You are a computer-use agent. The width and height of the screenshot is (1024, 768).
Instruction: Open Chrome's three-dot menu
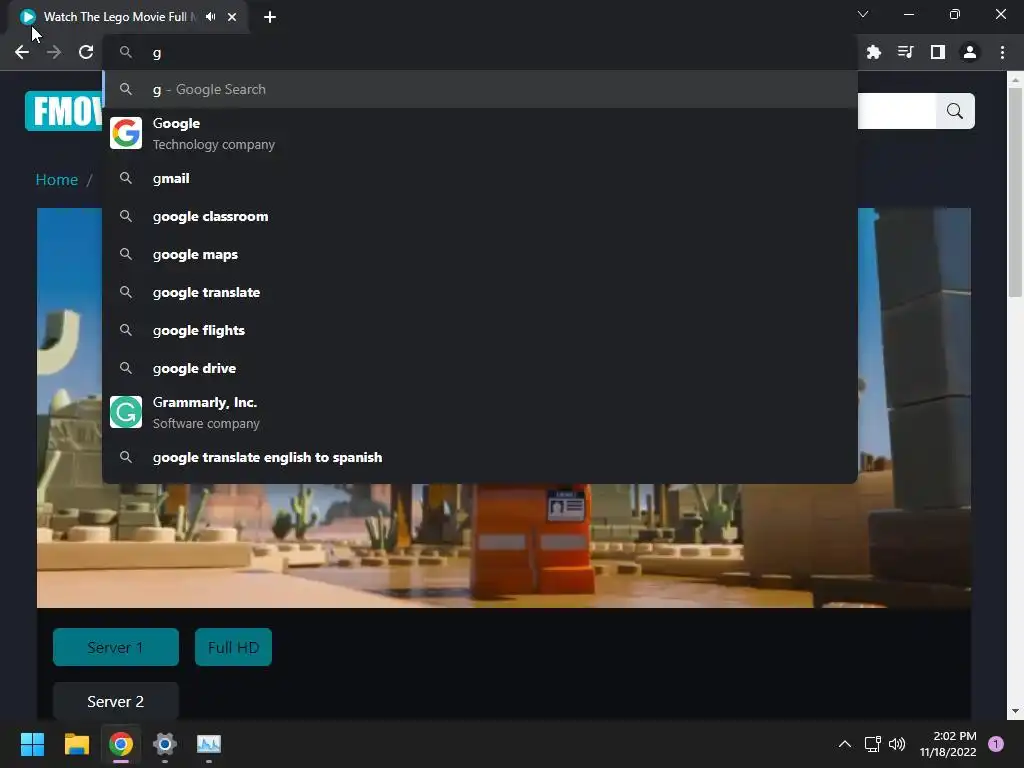tap(1002, 52)
